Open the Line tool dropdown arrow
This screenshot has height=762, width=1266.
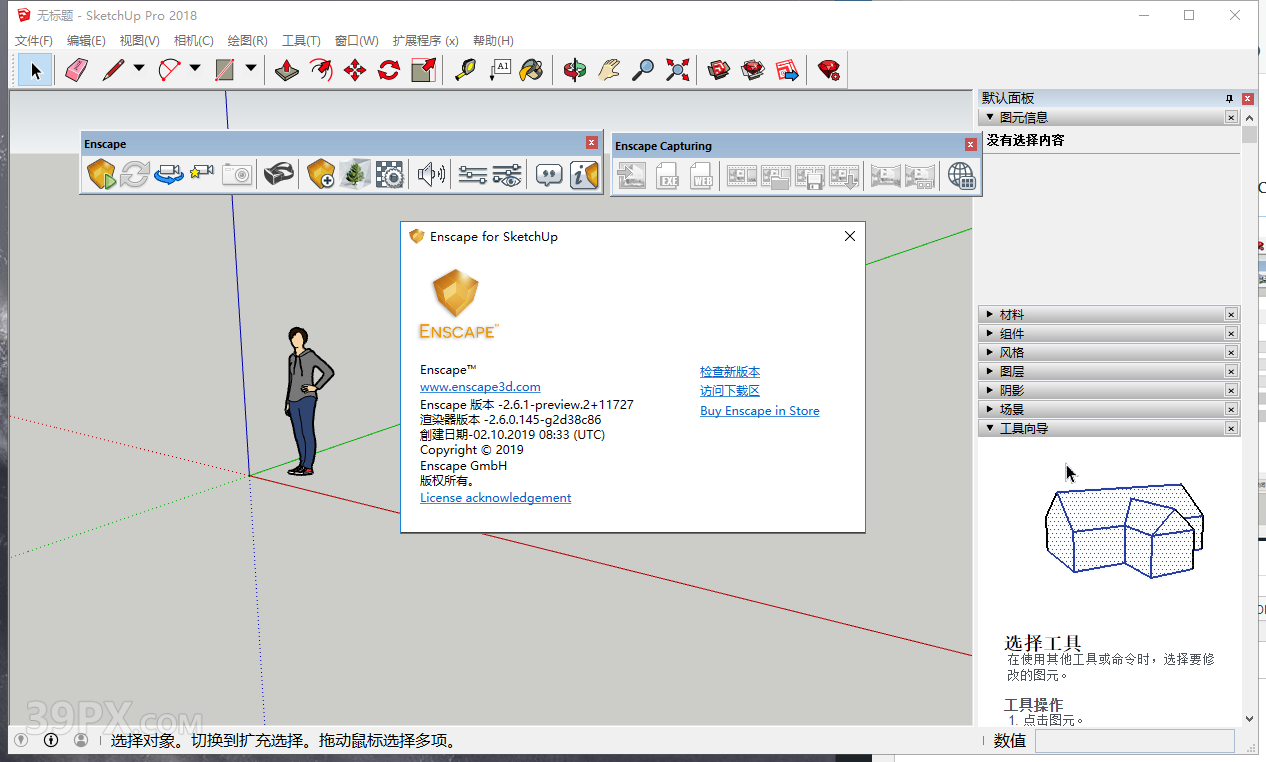(x=138, y=70)
